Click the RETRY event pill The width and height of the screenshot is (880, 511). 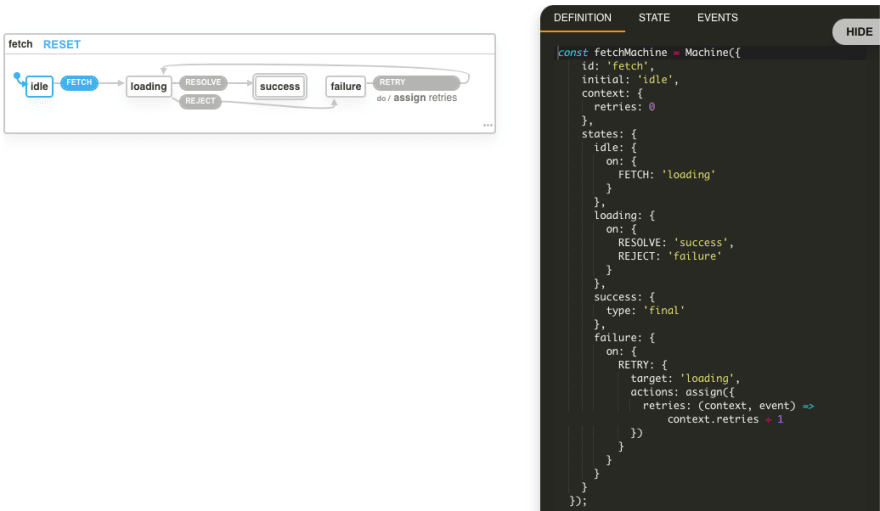click(x=416, y=82)
